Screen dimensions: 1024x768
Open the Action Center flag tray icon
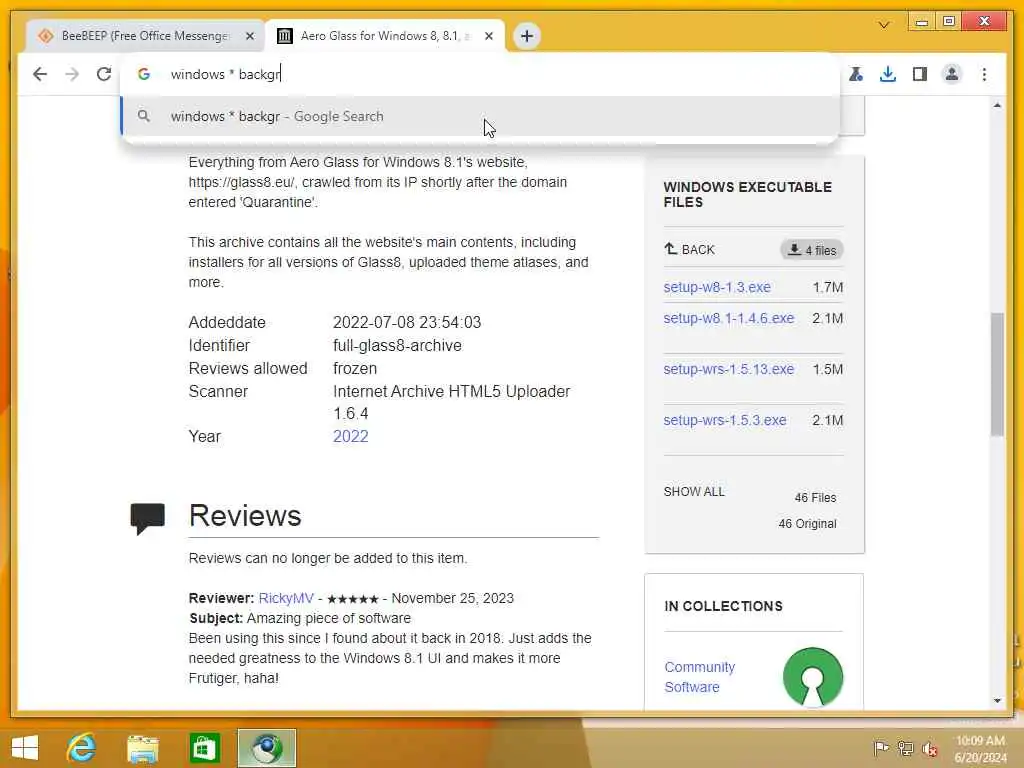881,748
